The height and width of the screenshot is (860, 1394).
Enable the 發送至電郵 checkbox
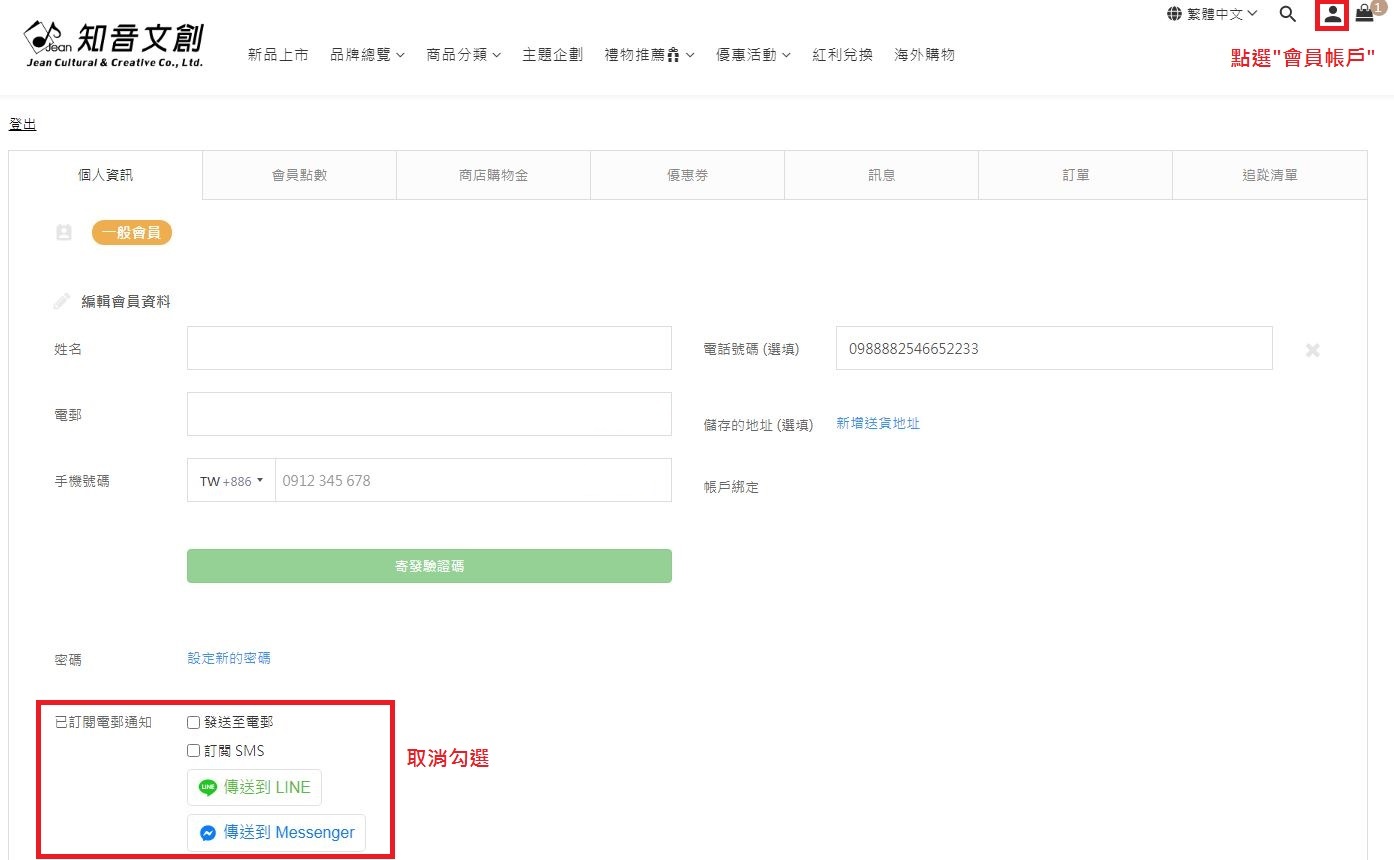194,722
